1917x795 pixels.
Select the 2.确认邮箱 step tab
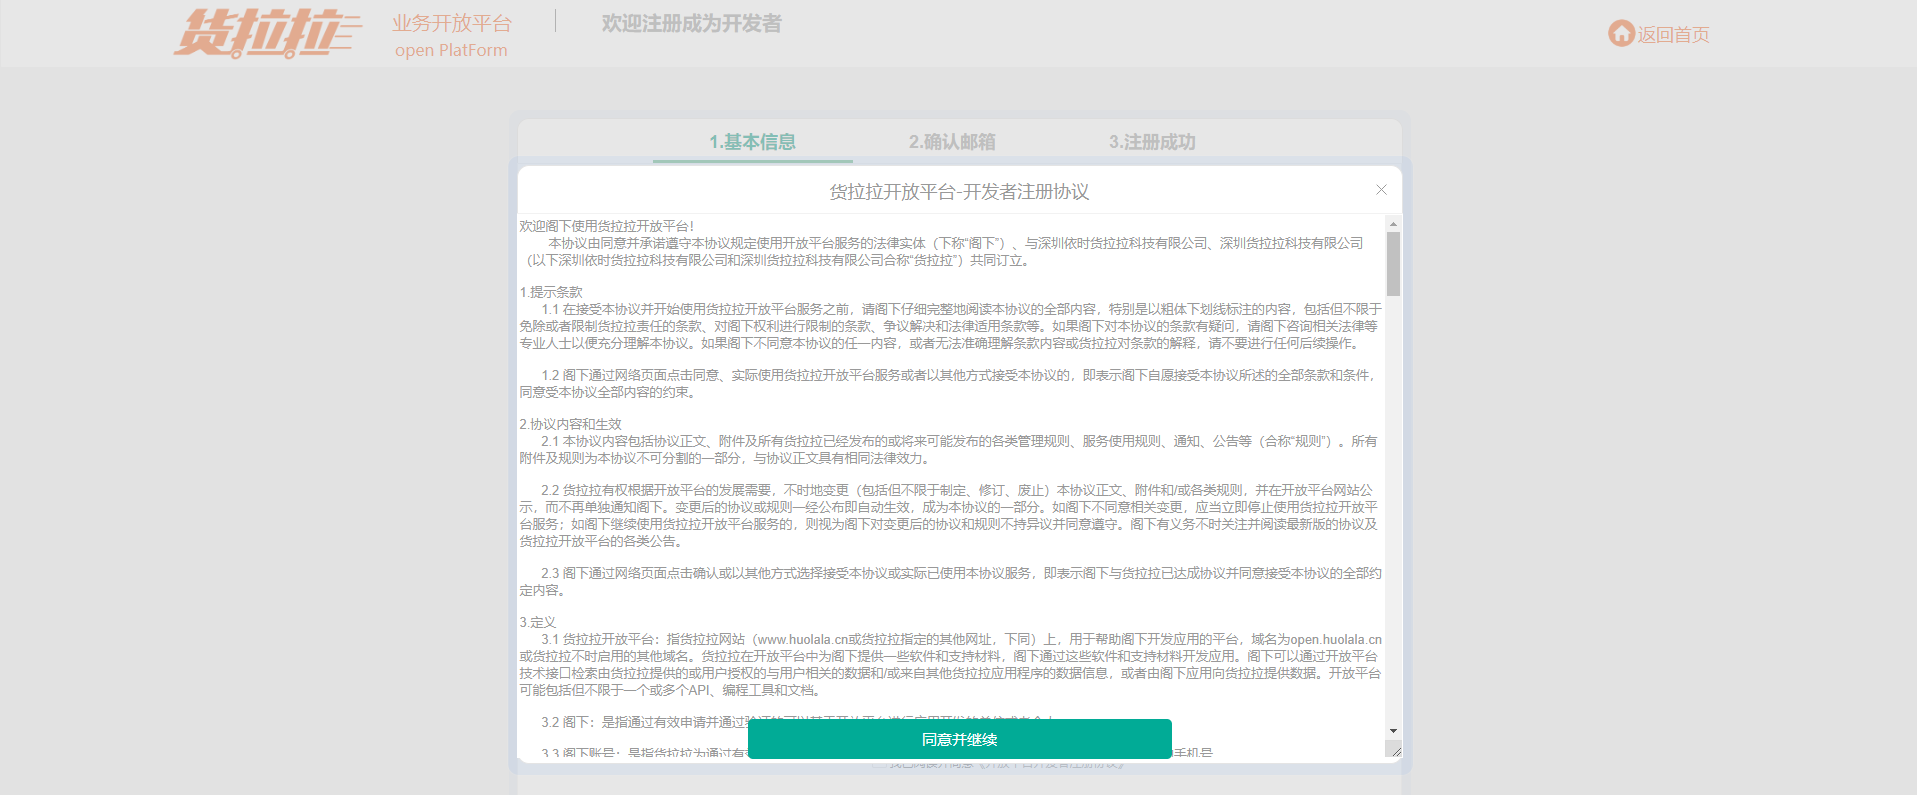[x=952, y=142]
